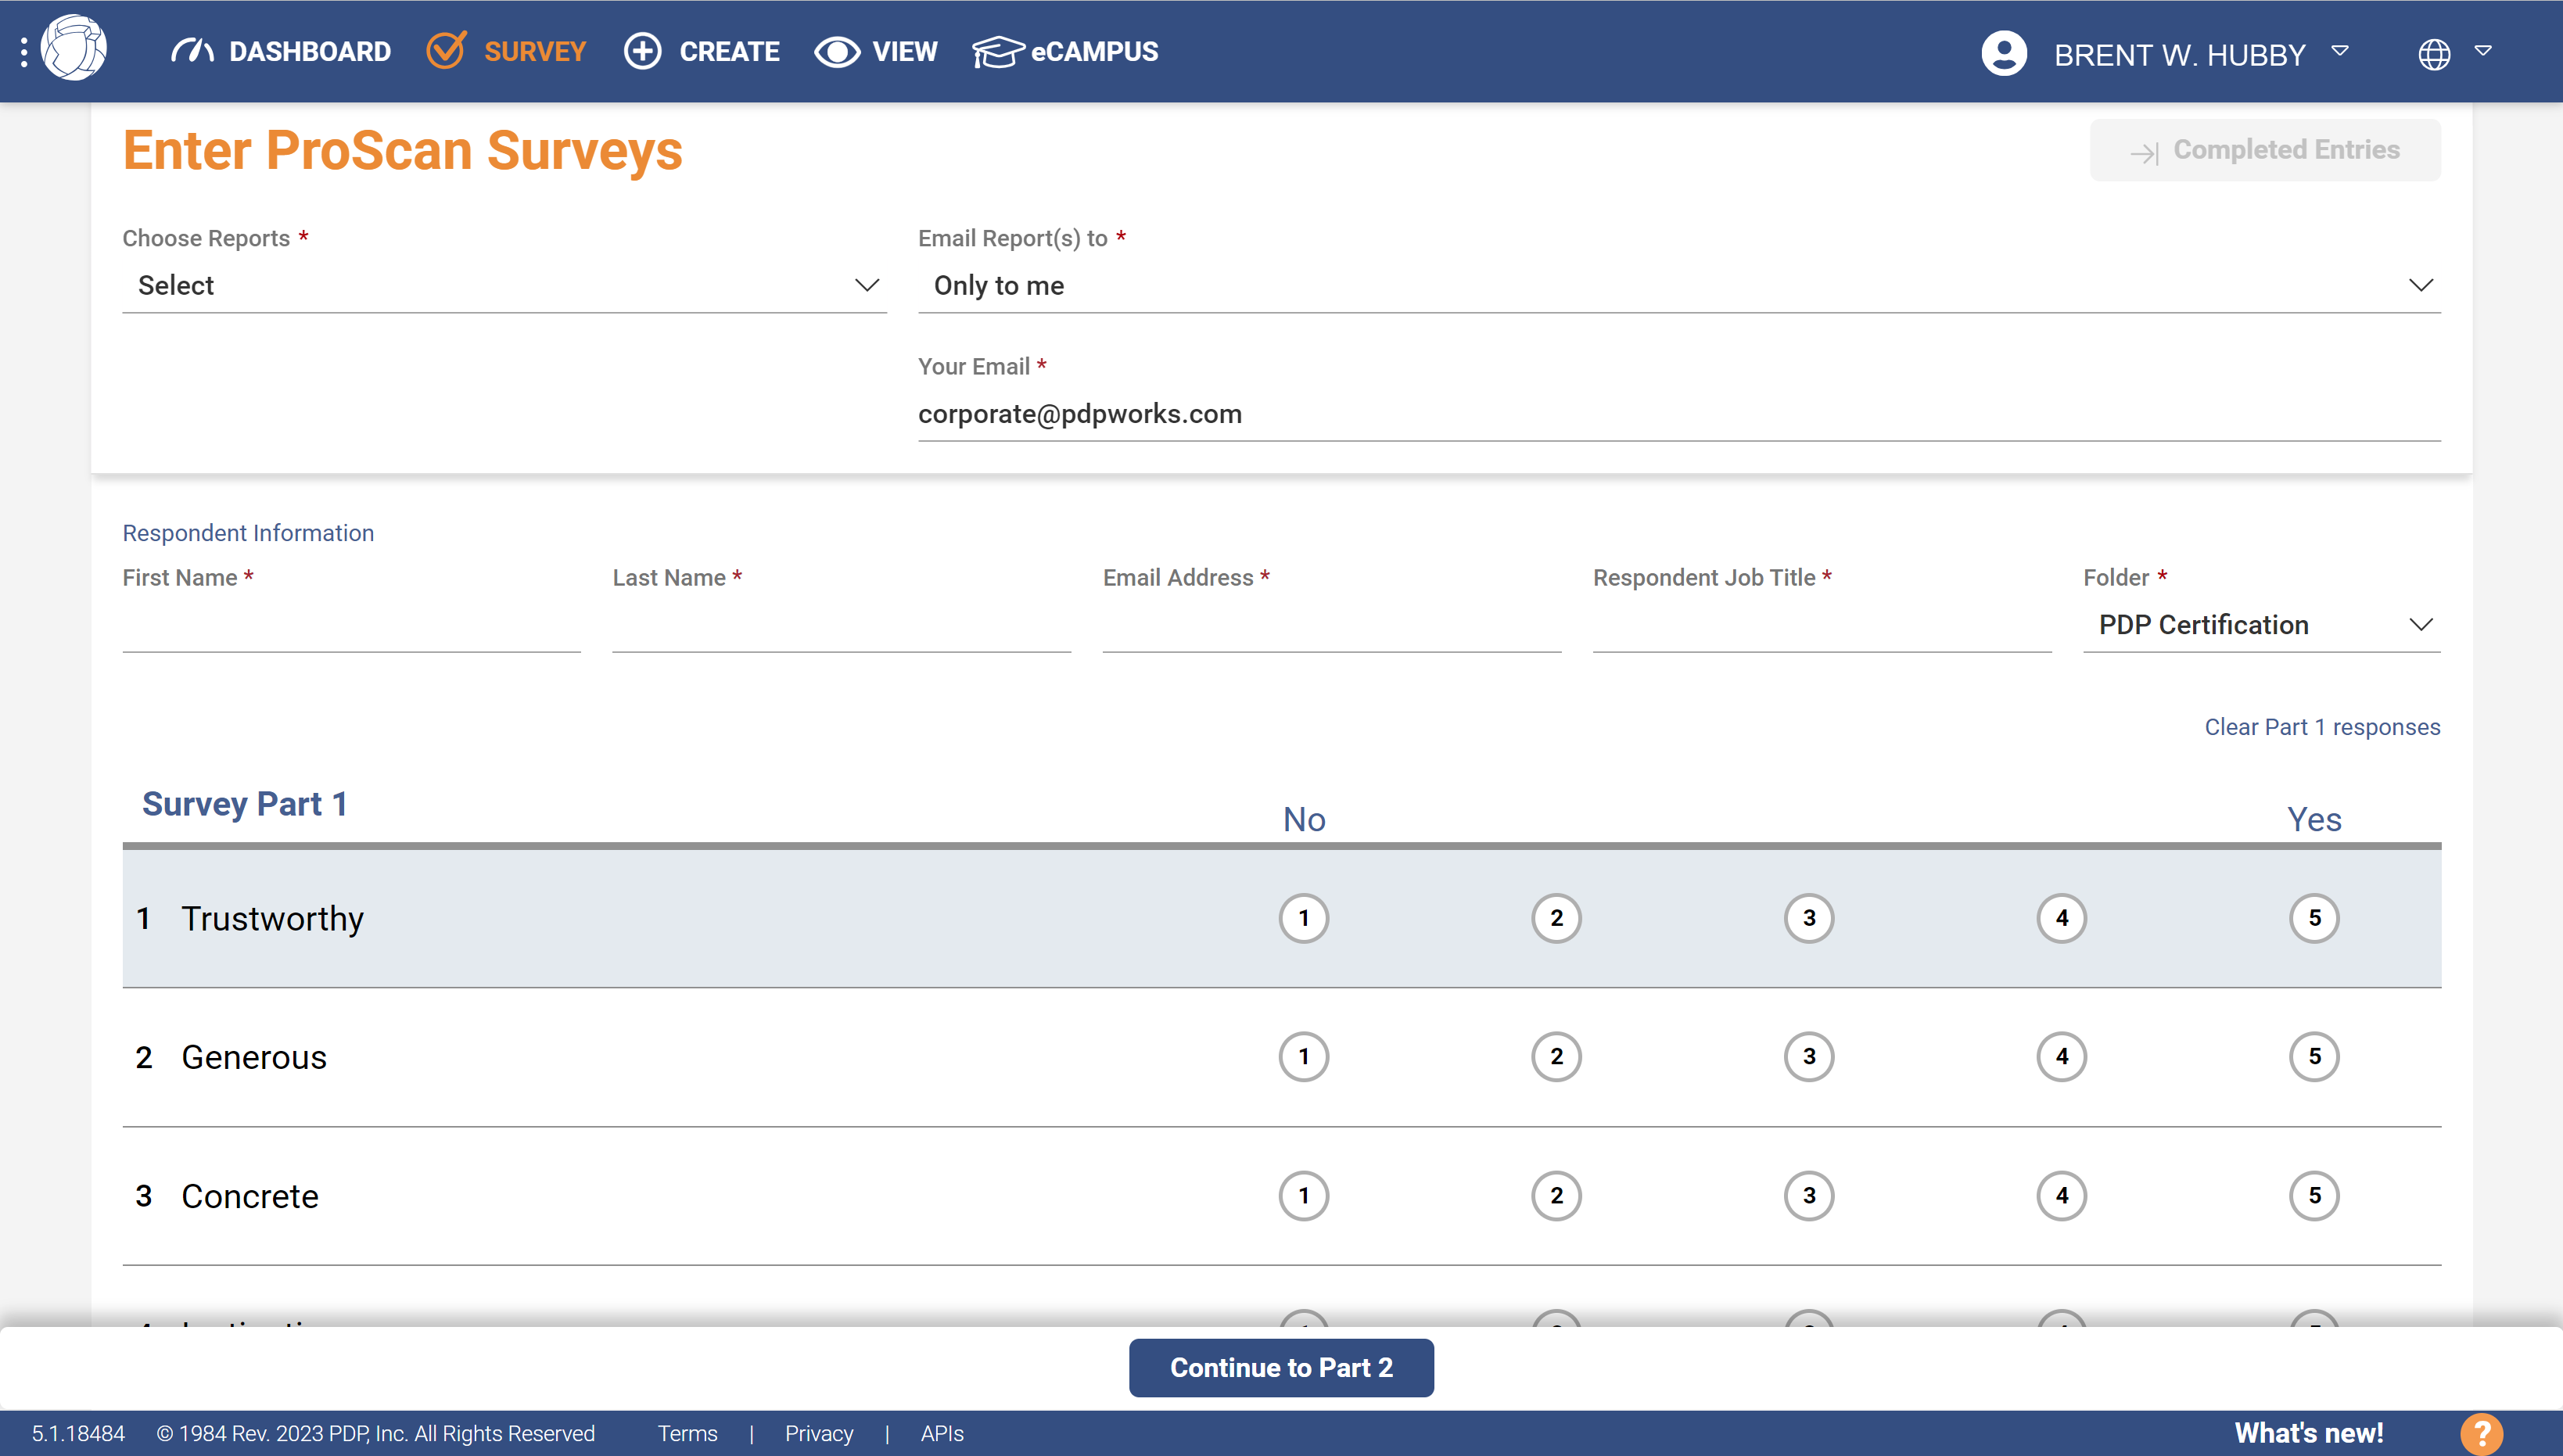Click Continue to Part 2

pos(1281,1367)
